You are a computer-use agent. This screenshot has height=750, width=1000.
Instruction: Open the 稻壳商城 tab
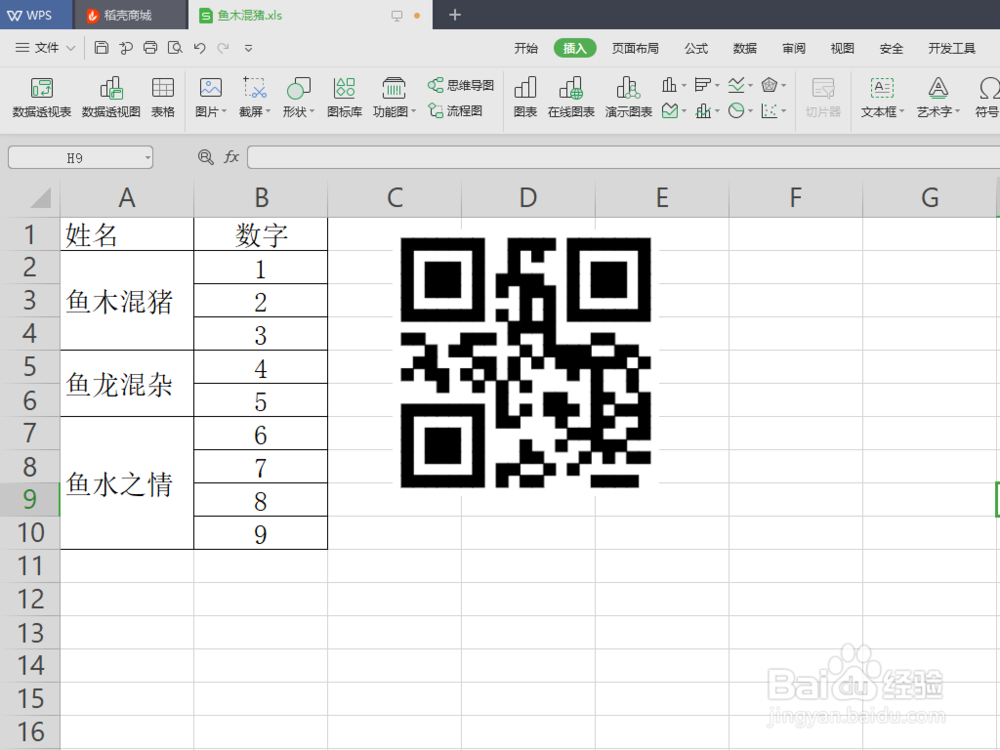[x=129, y=15]
